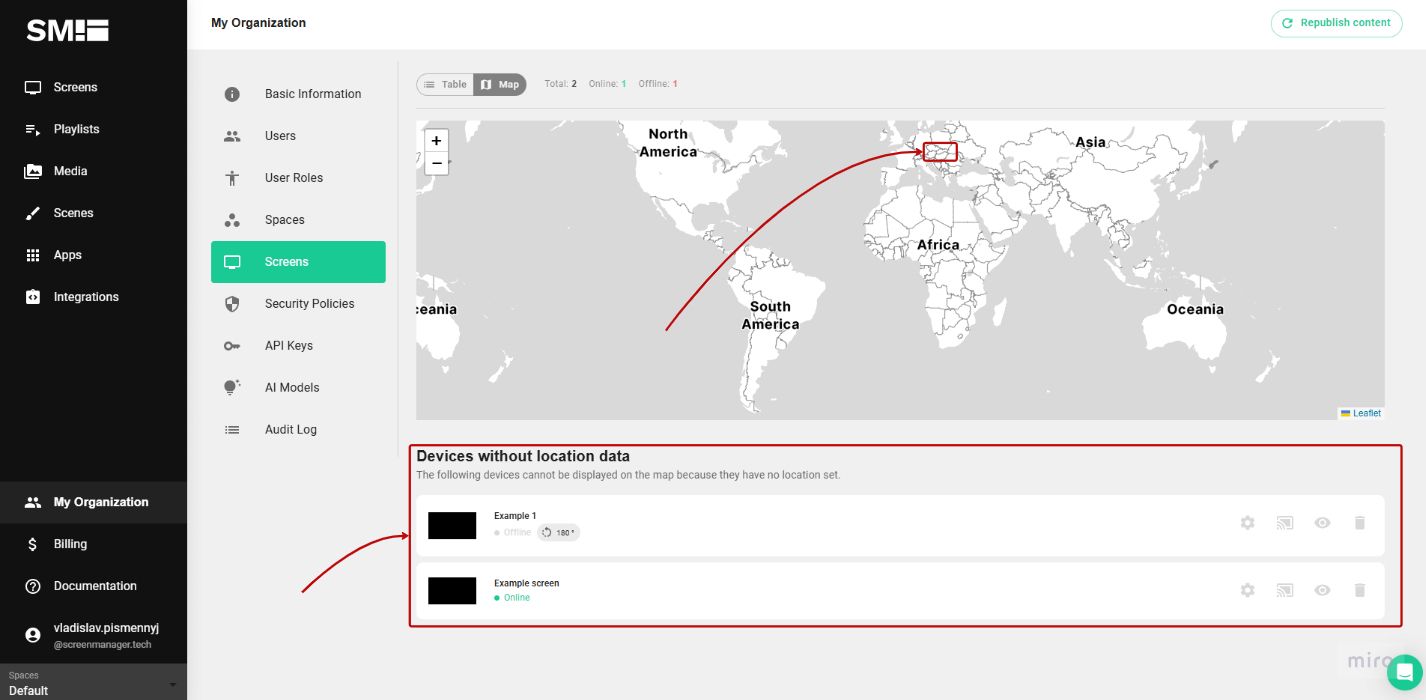This screenshot has height=700, width=1426.
Task: Select My Organization in the sidebar
Action: click(x=93, y=502)
